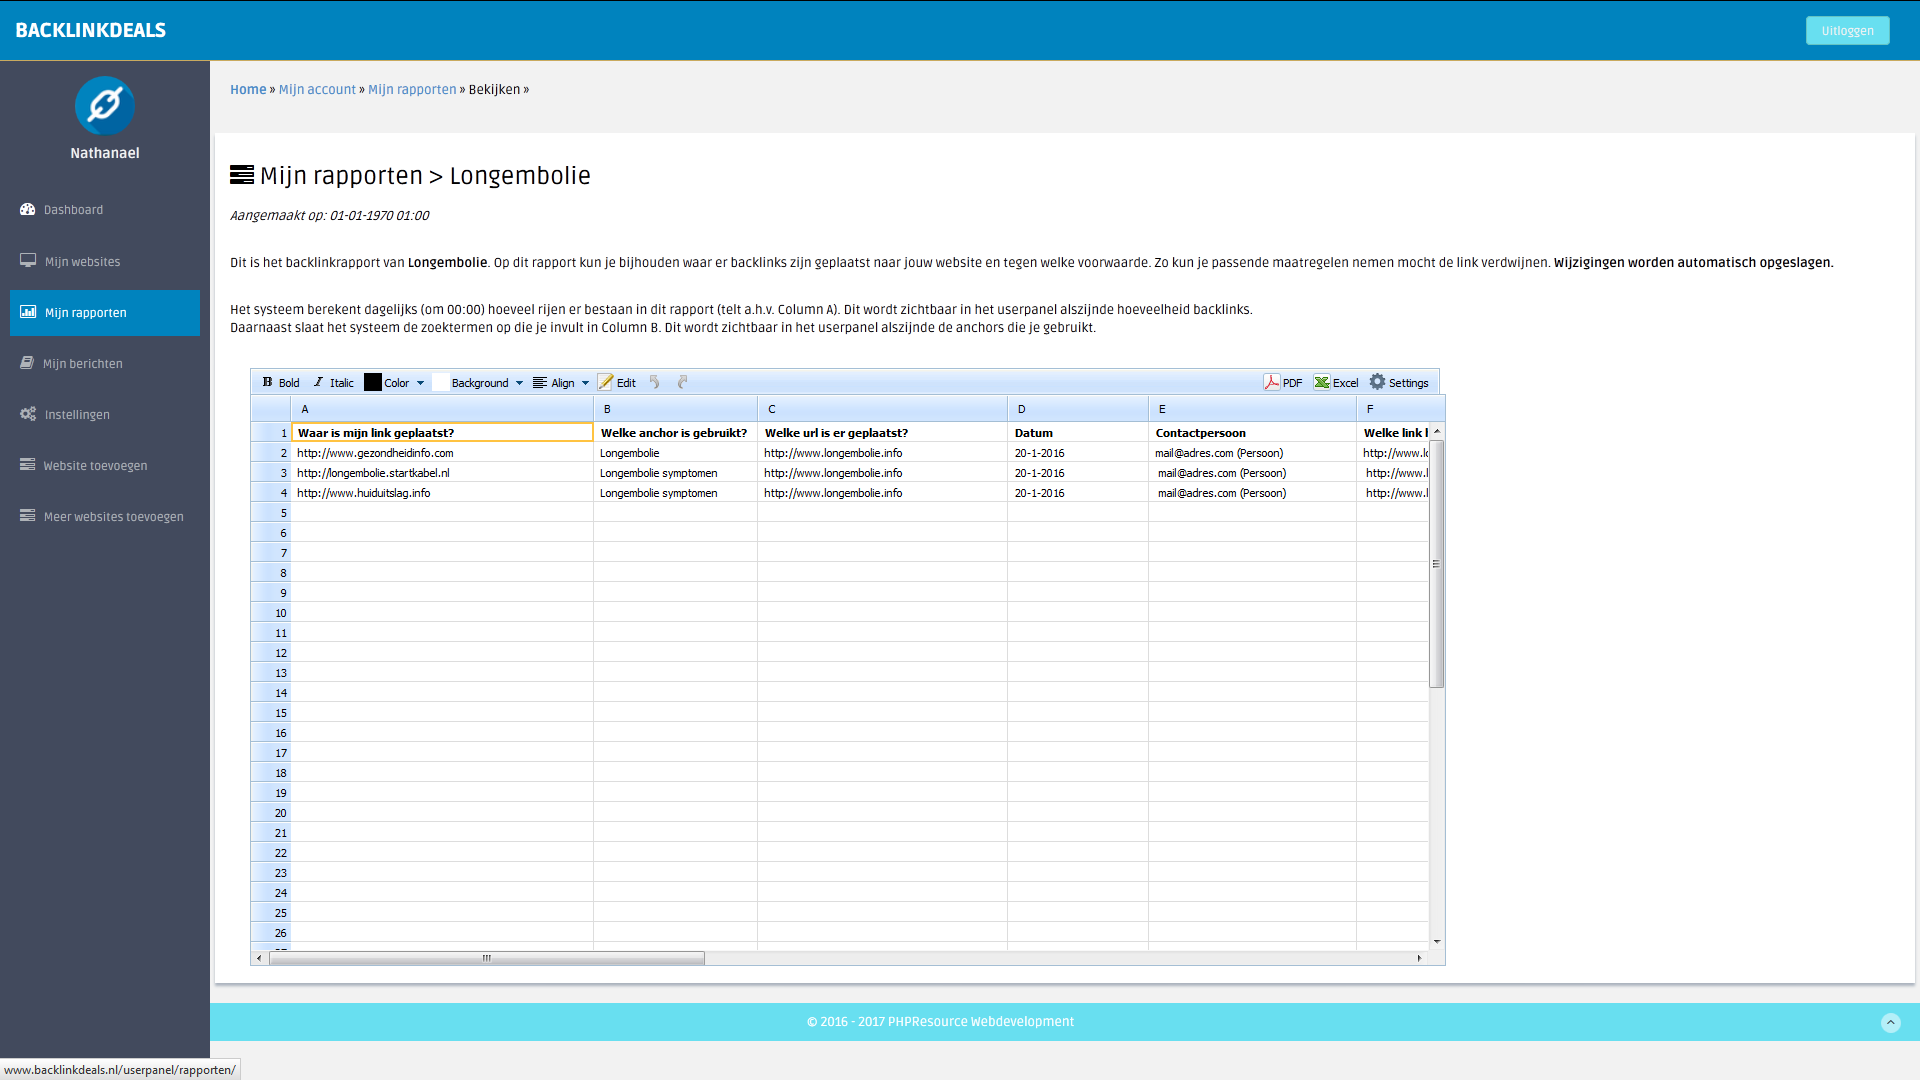Viewport: 1920px width, 1080px height.
Task: Click the vertical scrollbar thumb of spreadsheet
Action: click(1437, 564)
